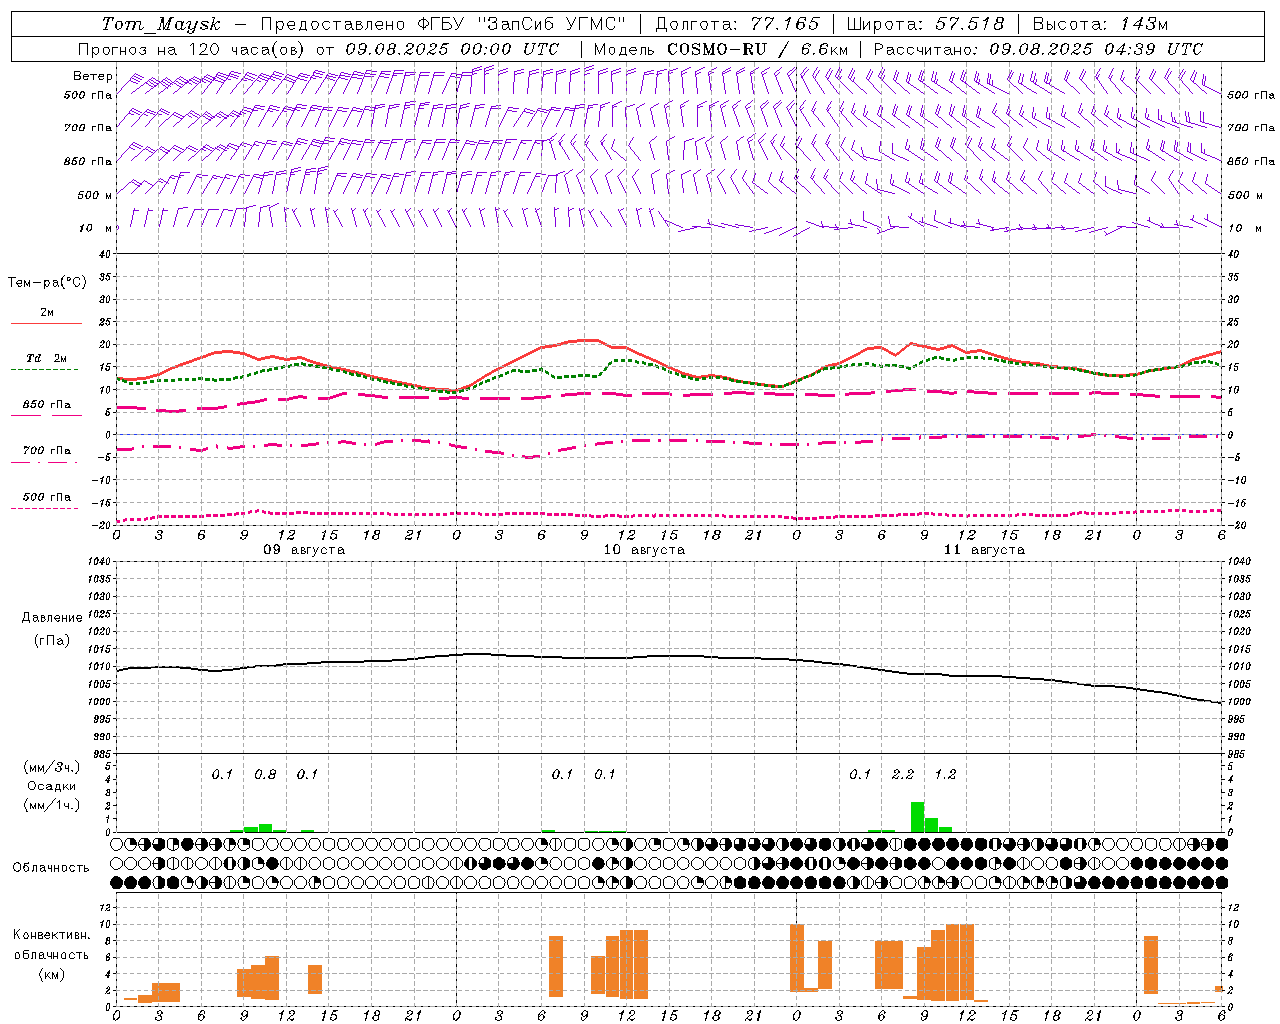This screenshot has height=1024, width=1280.
Task: Click the (мм/3ч.) precipitation unit label
Action: click(52, 767)
